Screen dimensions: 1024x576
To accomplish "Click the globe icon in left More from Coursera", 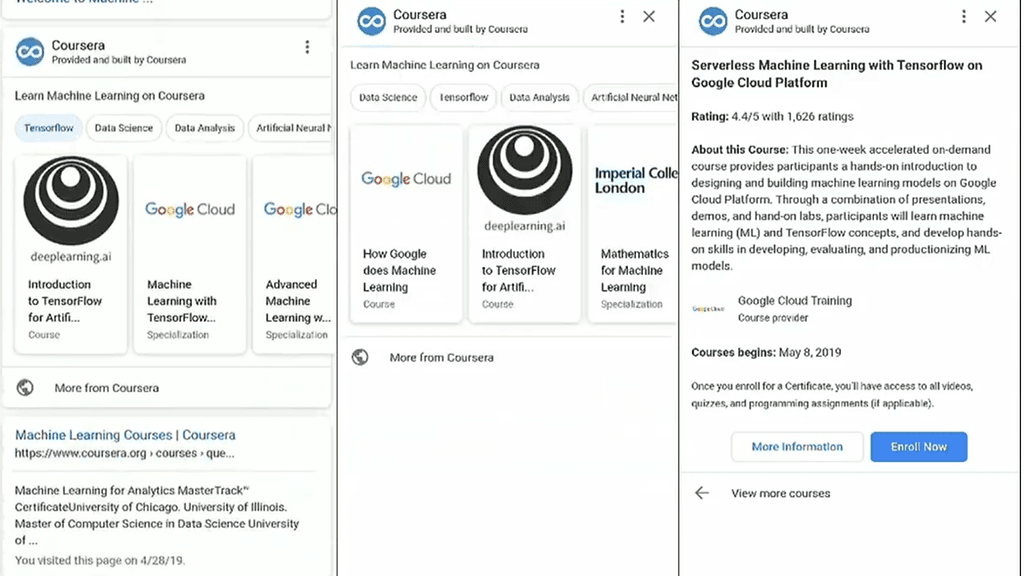I will [x=26, y=388].
